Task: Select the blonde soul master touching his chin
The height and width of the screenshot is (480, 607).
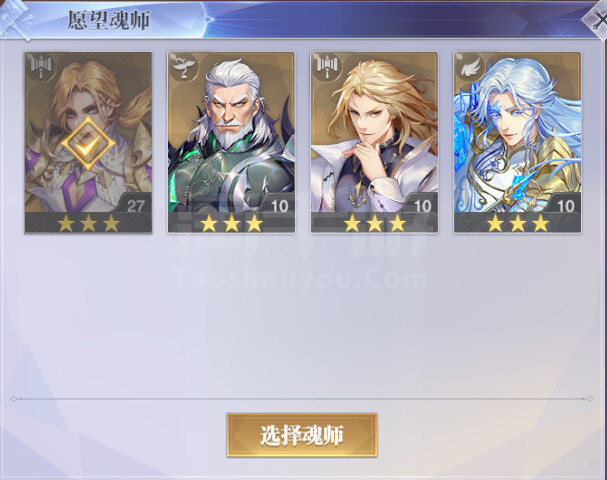Action: click(x=374, y=142)
